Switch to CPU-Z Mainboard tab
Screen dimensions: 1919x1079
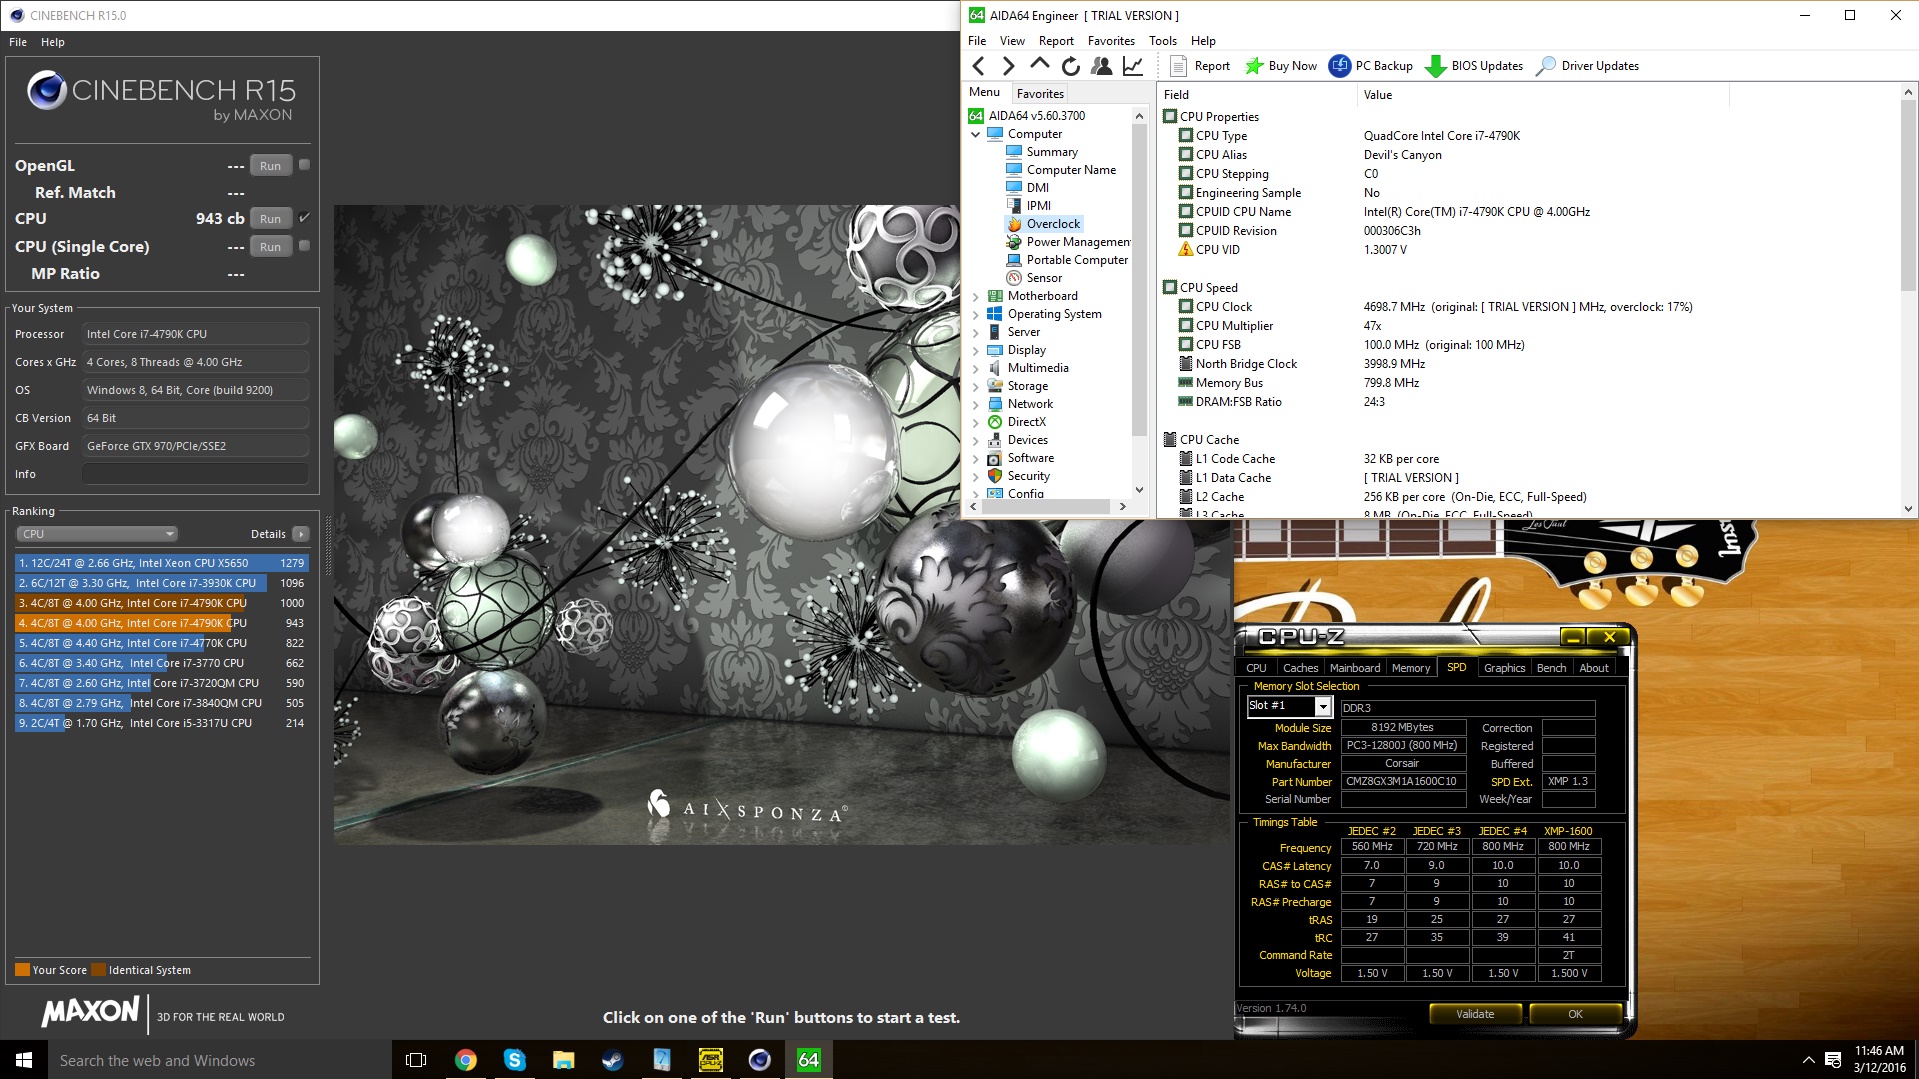coord(1355,668)
